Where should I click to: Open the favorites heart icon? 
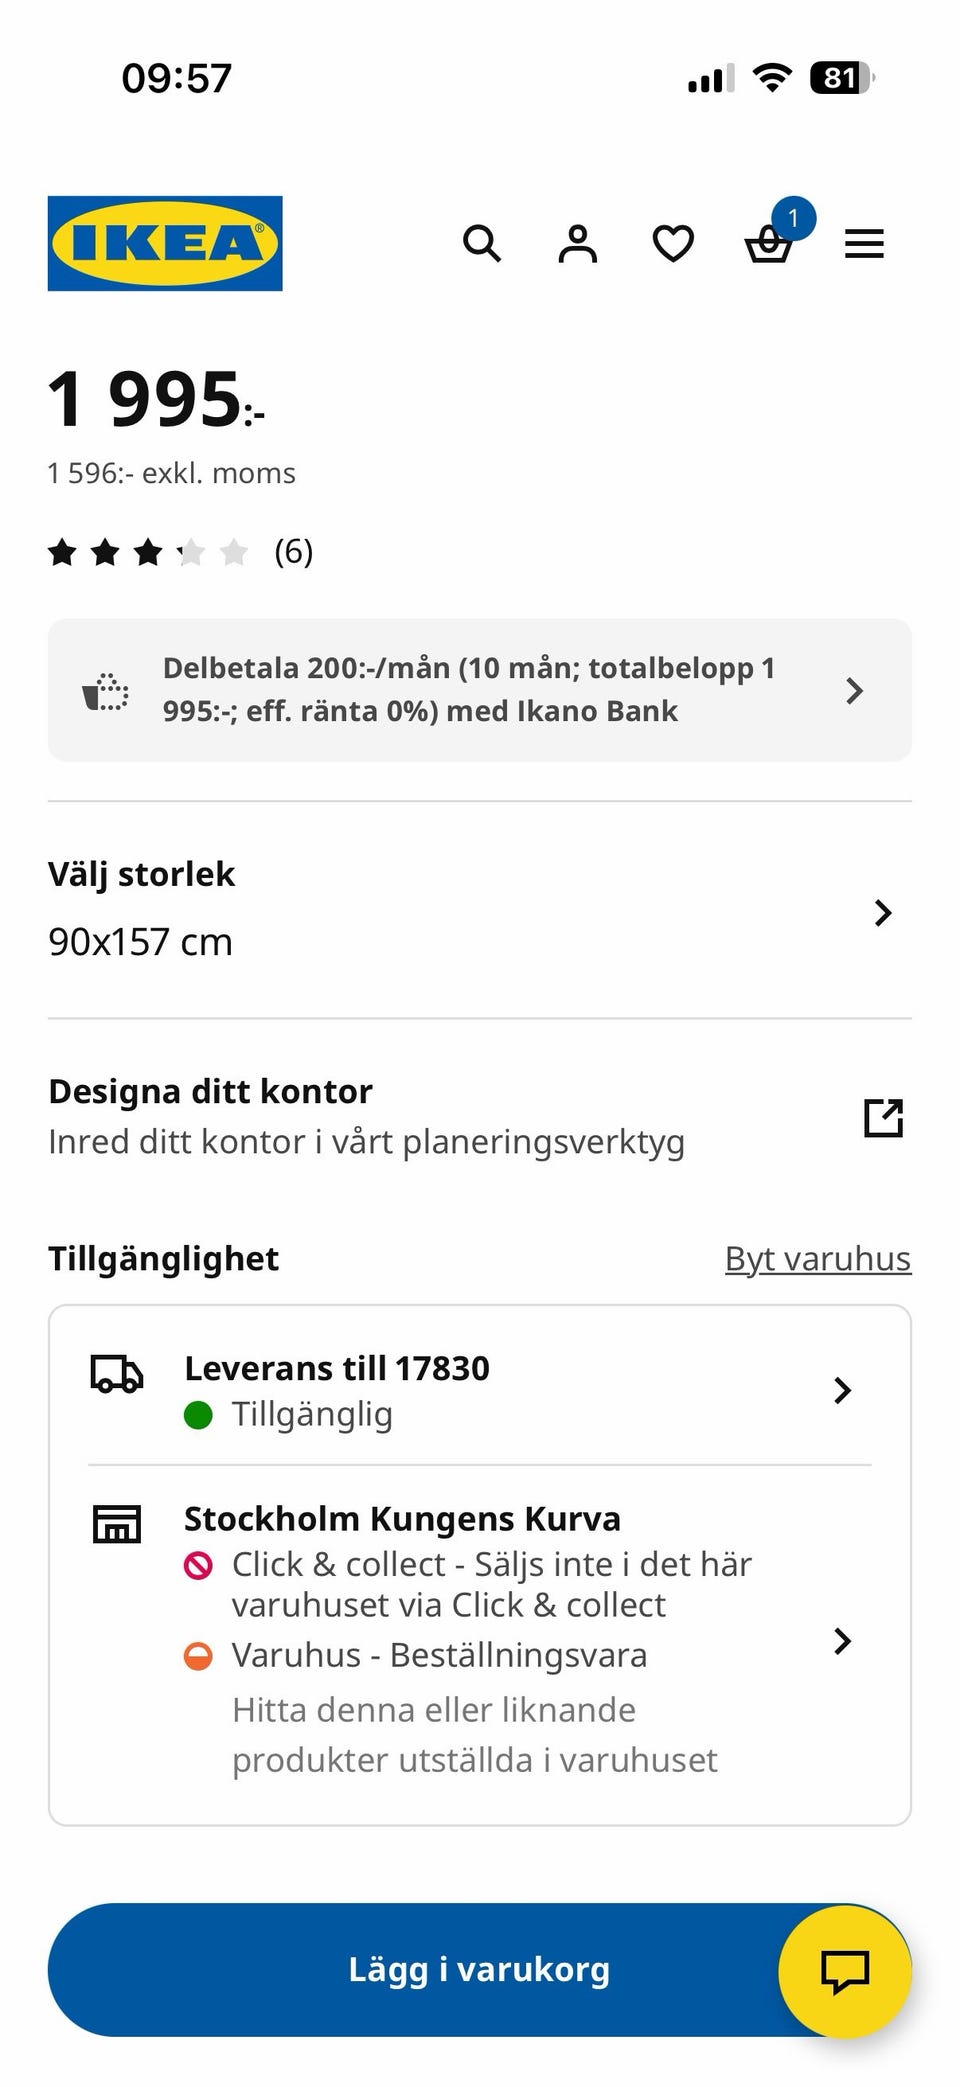[x=673, y=243]
